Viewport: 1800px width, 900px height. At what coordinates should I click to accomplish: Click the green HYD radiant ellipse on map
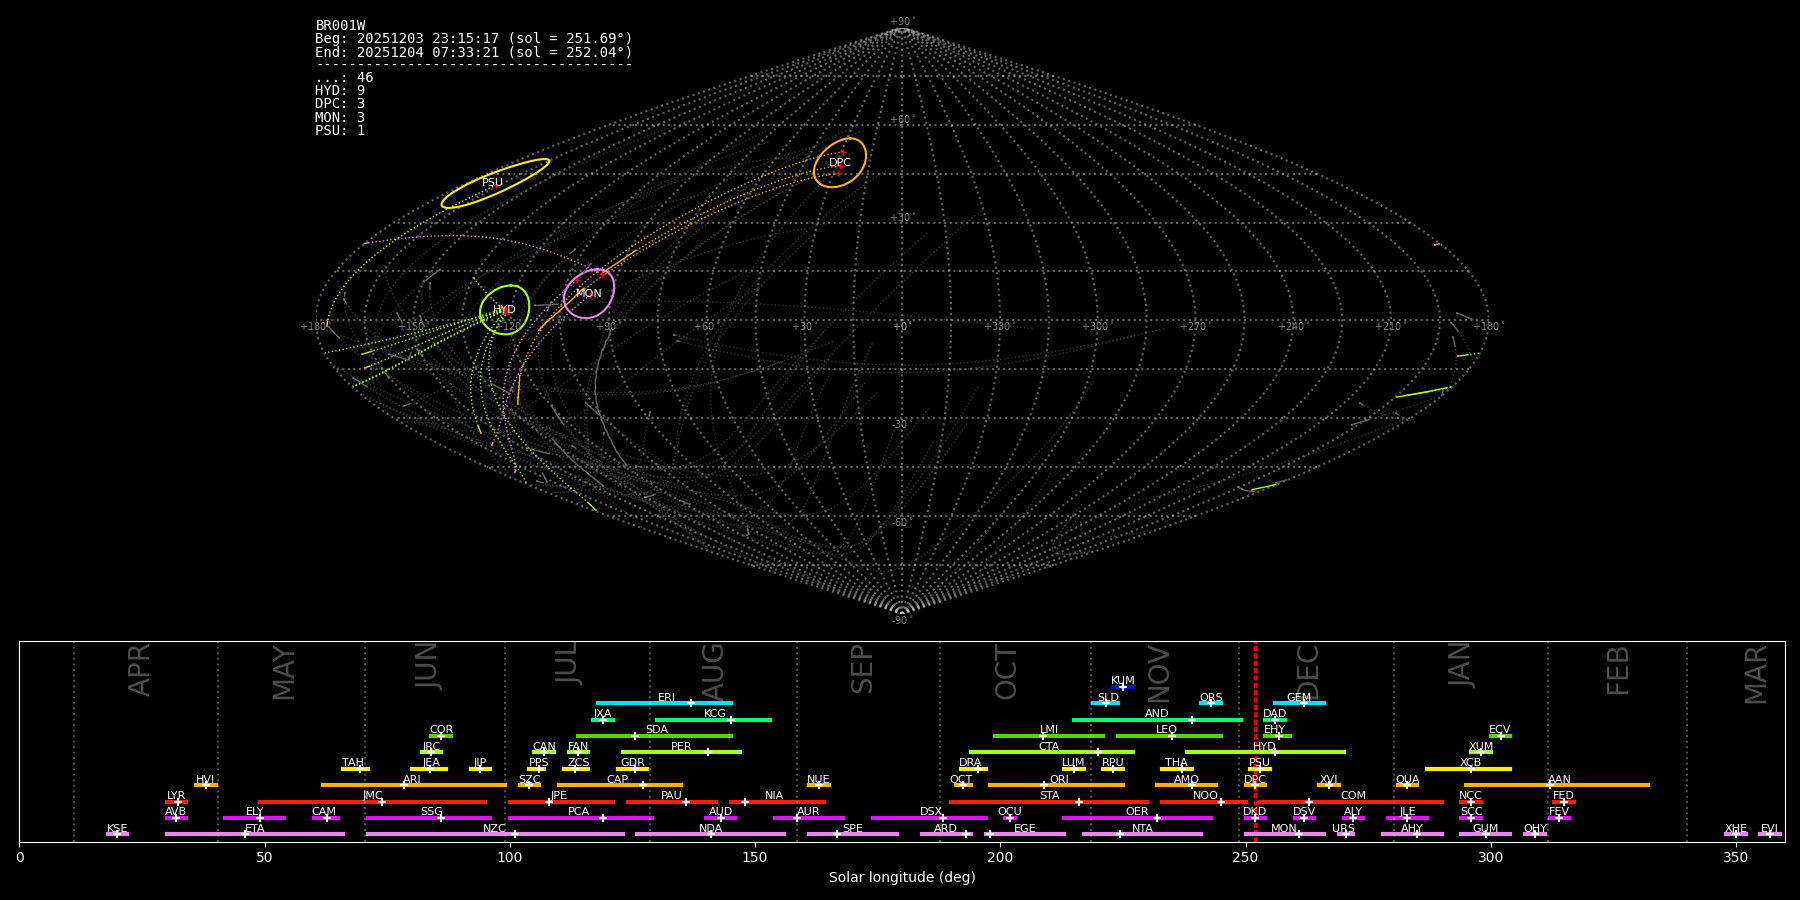click(504, 310)
